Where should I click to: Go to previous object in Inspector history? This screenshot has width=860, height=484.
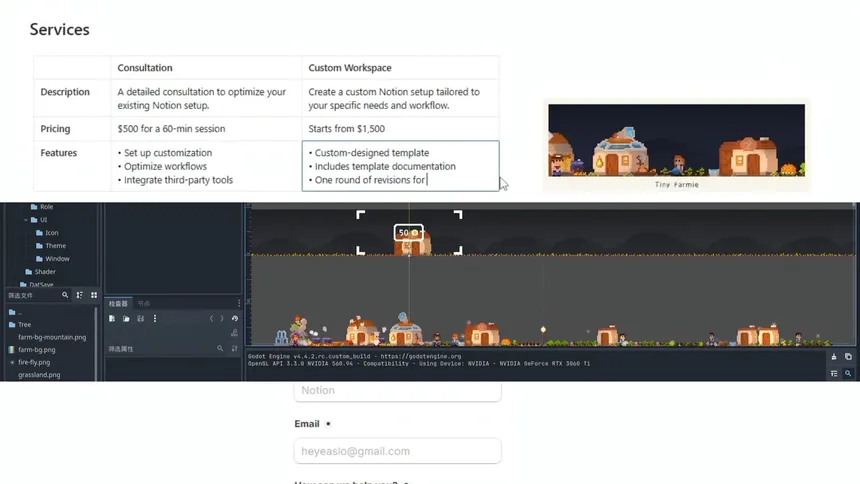click(211, 318)
